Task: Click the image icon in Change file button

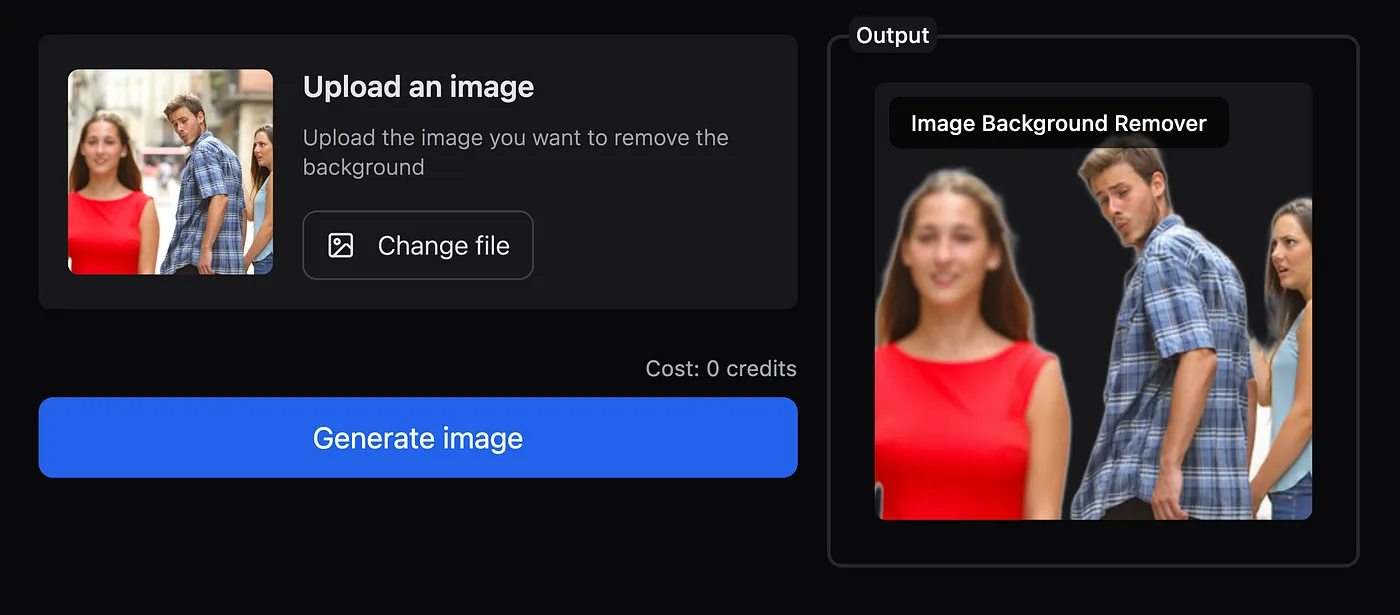Action: (341, 245)
